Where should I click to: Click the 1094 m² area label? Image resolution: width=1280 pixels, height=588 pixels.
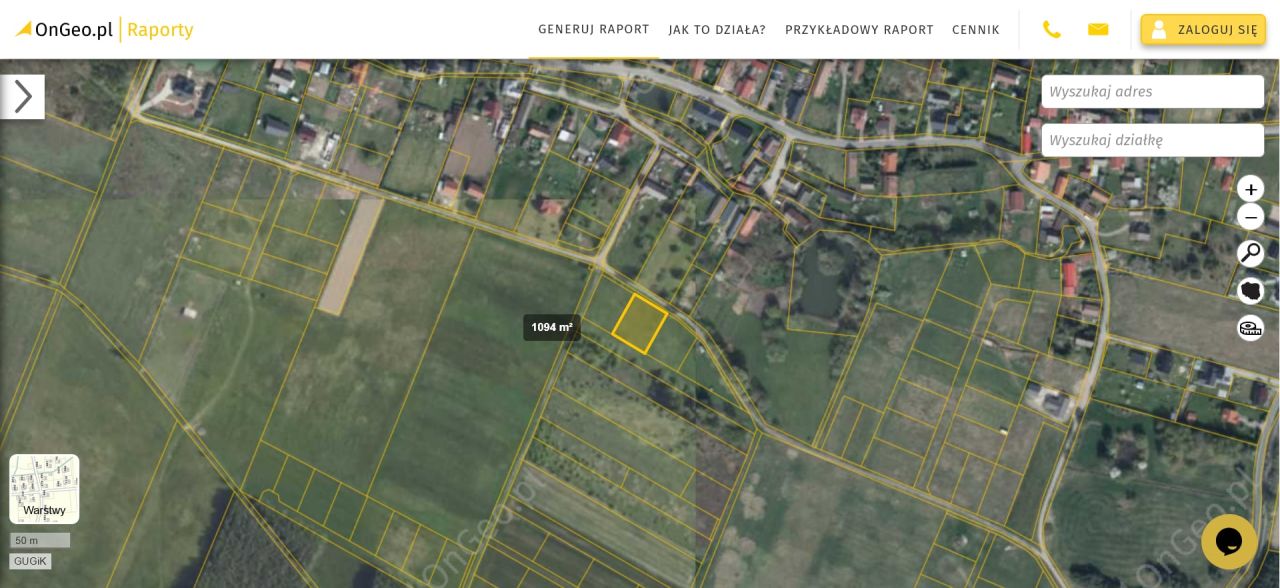click(552, 328)
